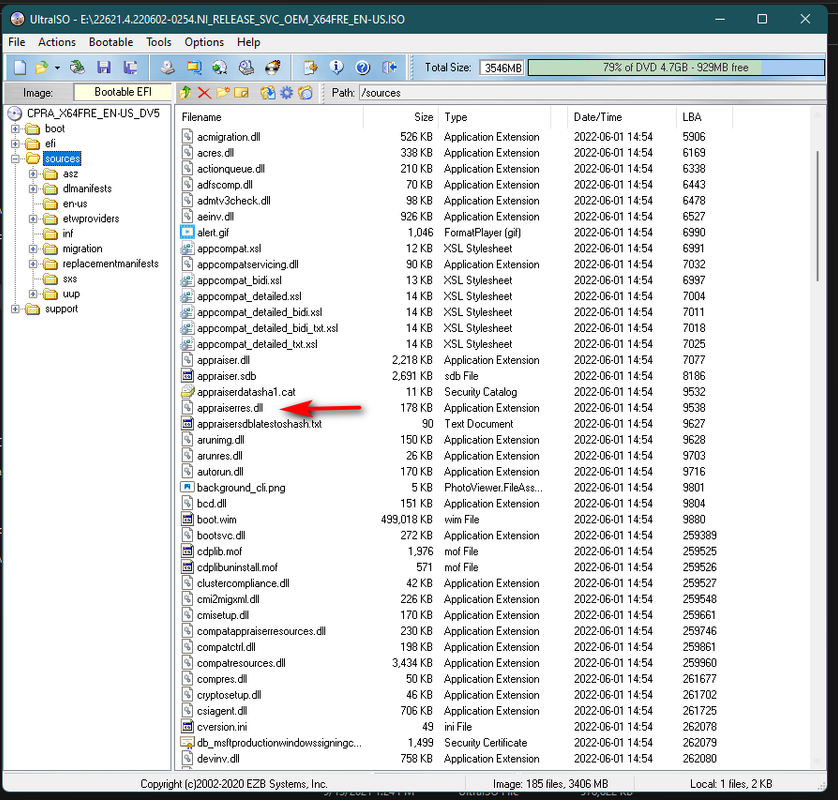Click the blue gear properties icon
The image size is (838, 800).
[287, 93]
